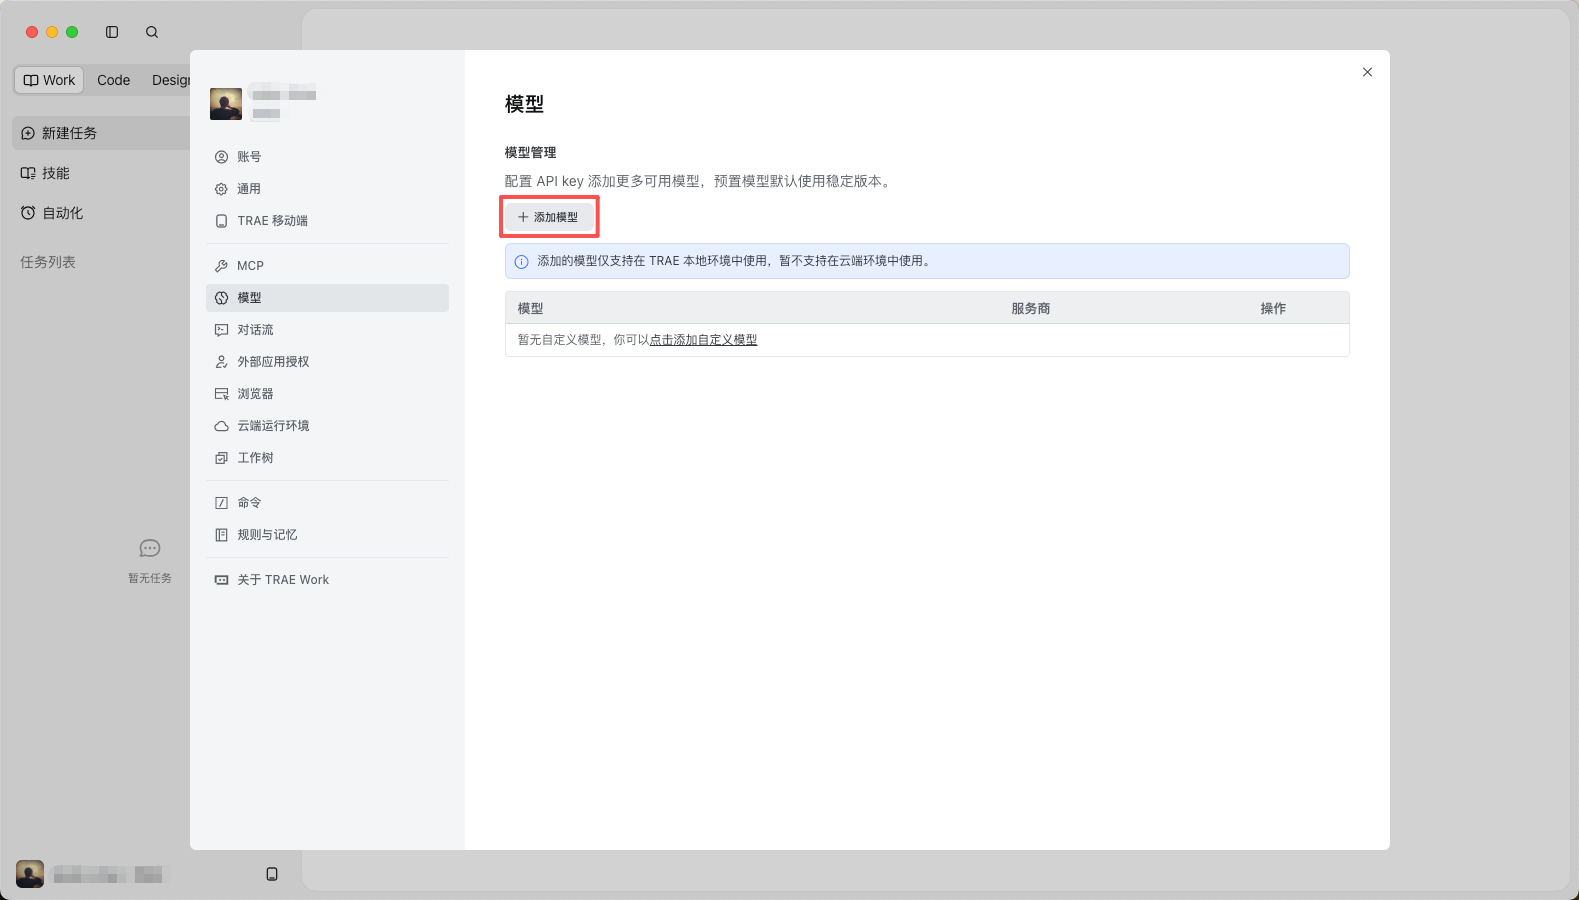The height and width of the screenshot is (900, 1579).
Task: Click the info icon in the blue notice
Action: coord(521,262)
